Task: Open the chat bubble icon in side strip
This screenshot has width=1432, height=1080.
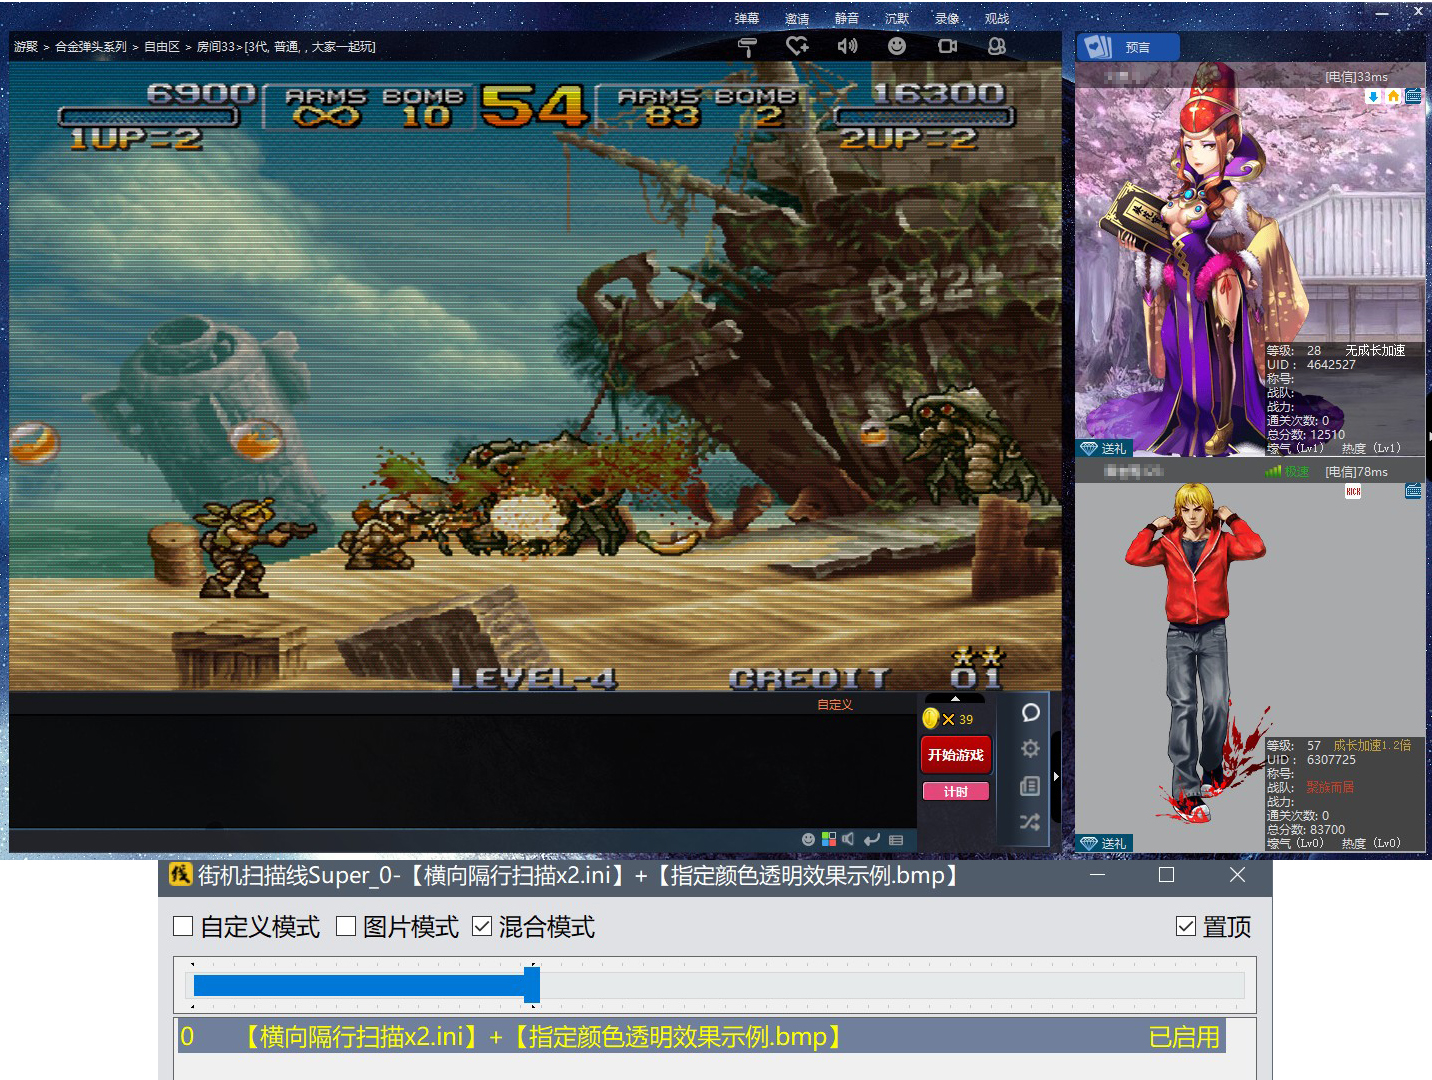Action: 1030,712
